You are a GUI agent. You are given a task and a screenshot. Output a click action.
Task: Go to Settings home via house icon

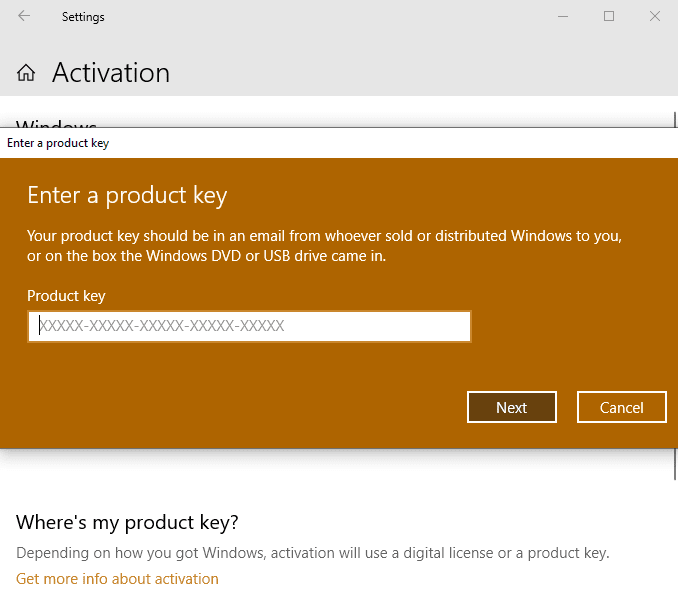tap(26, 73)
